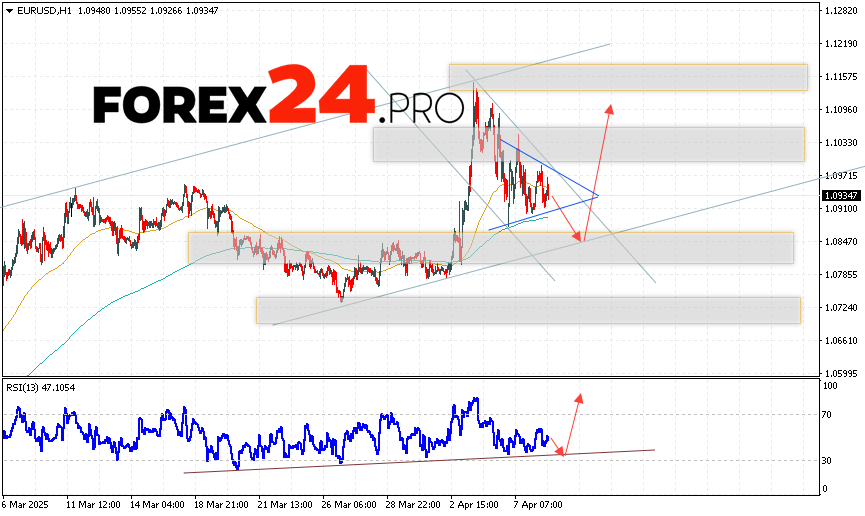Click the EURUSD,H1 symbol title text
This screenshot has width=865, height=516.
tap(40, 9)
